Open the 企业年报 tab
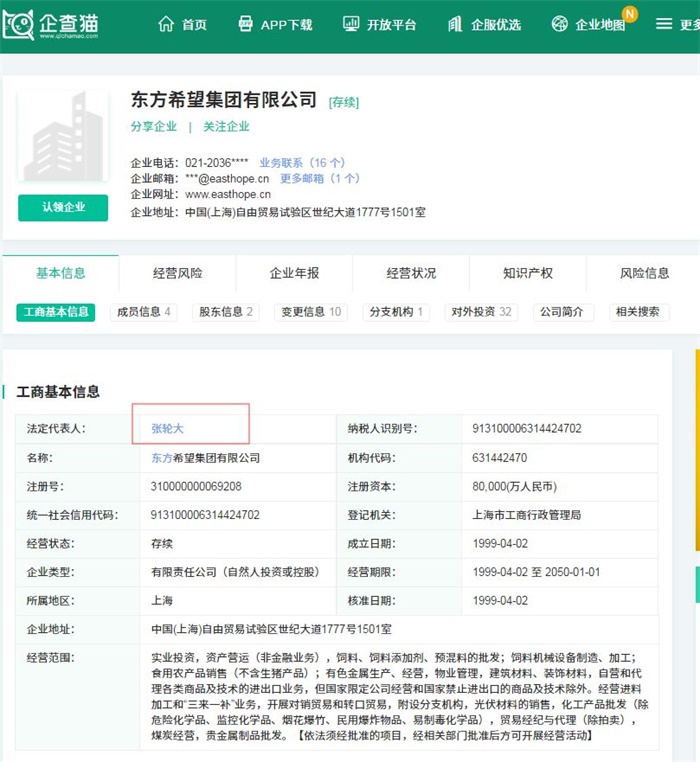 click(x=294, y=273)
